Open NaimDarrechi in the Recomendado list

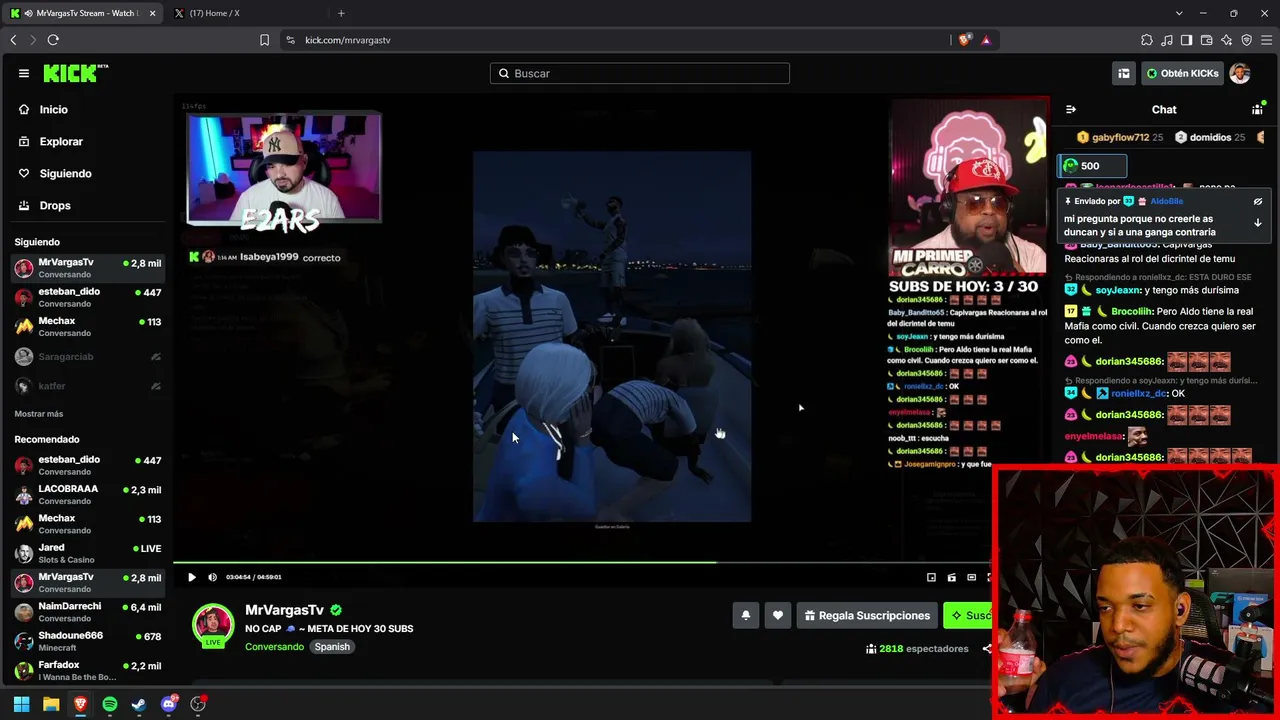87,612
